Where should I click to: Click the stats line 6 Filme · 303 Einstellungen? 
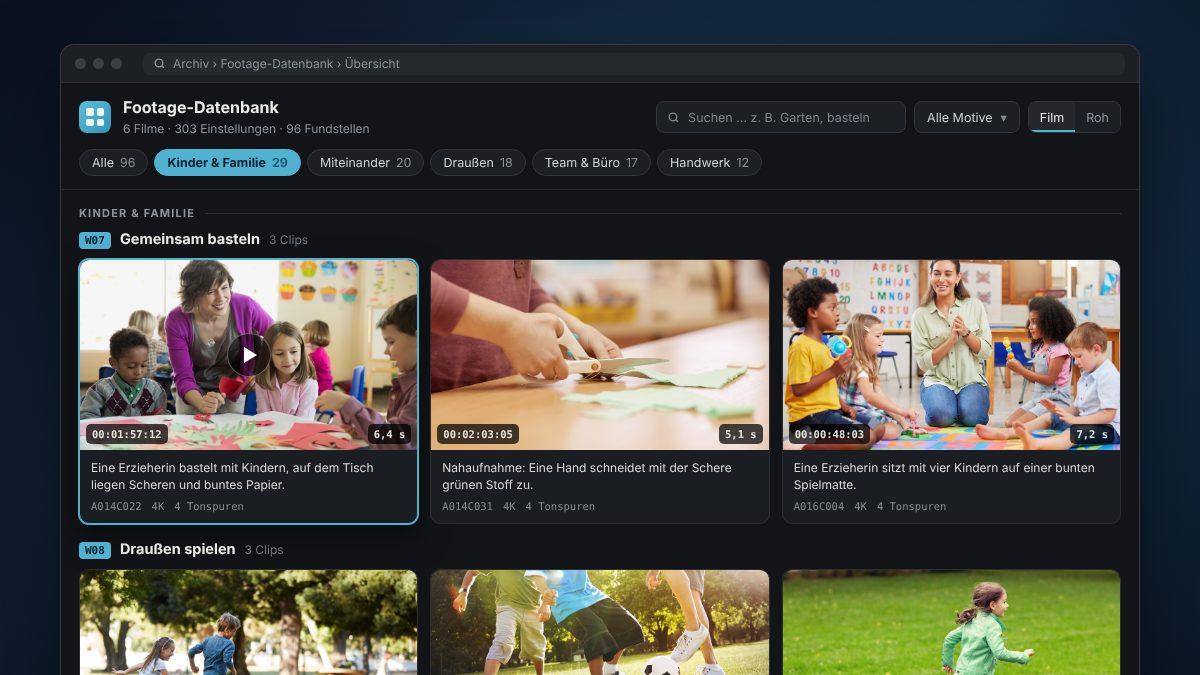click(246, 129)
